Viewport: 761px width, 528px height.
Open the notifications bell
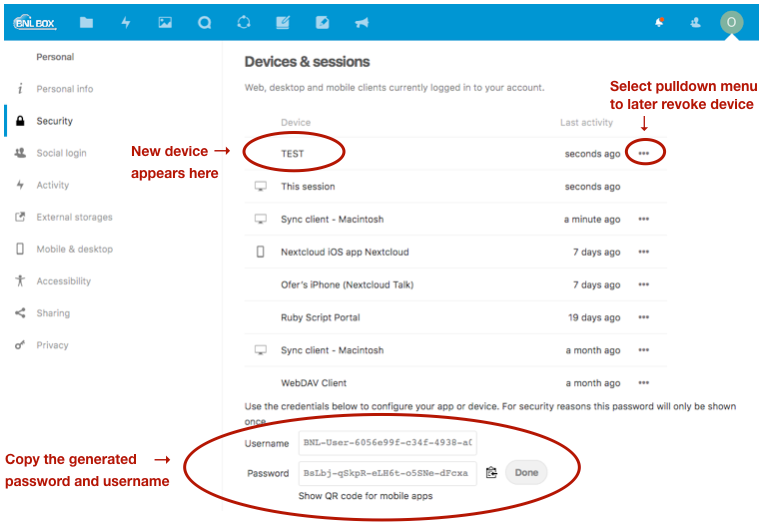(x=659, y=22)
